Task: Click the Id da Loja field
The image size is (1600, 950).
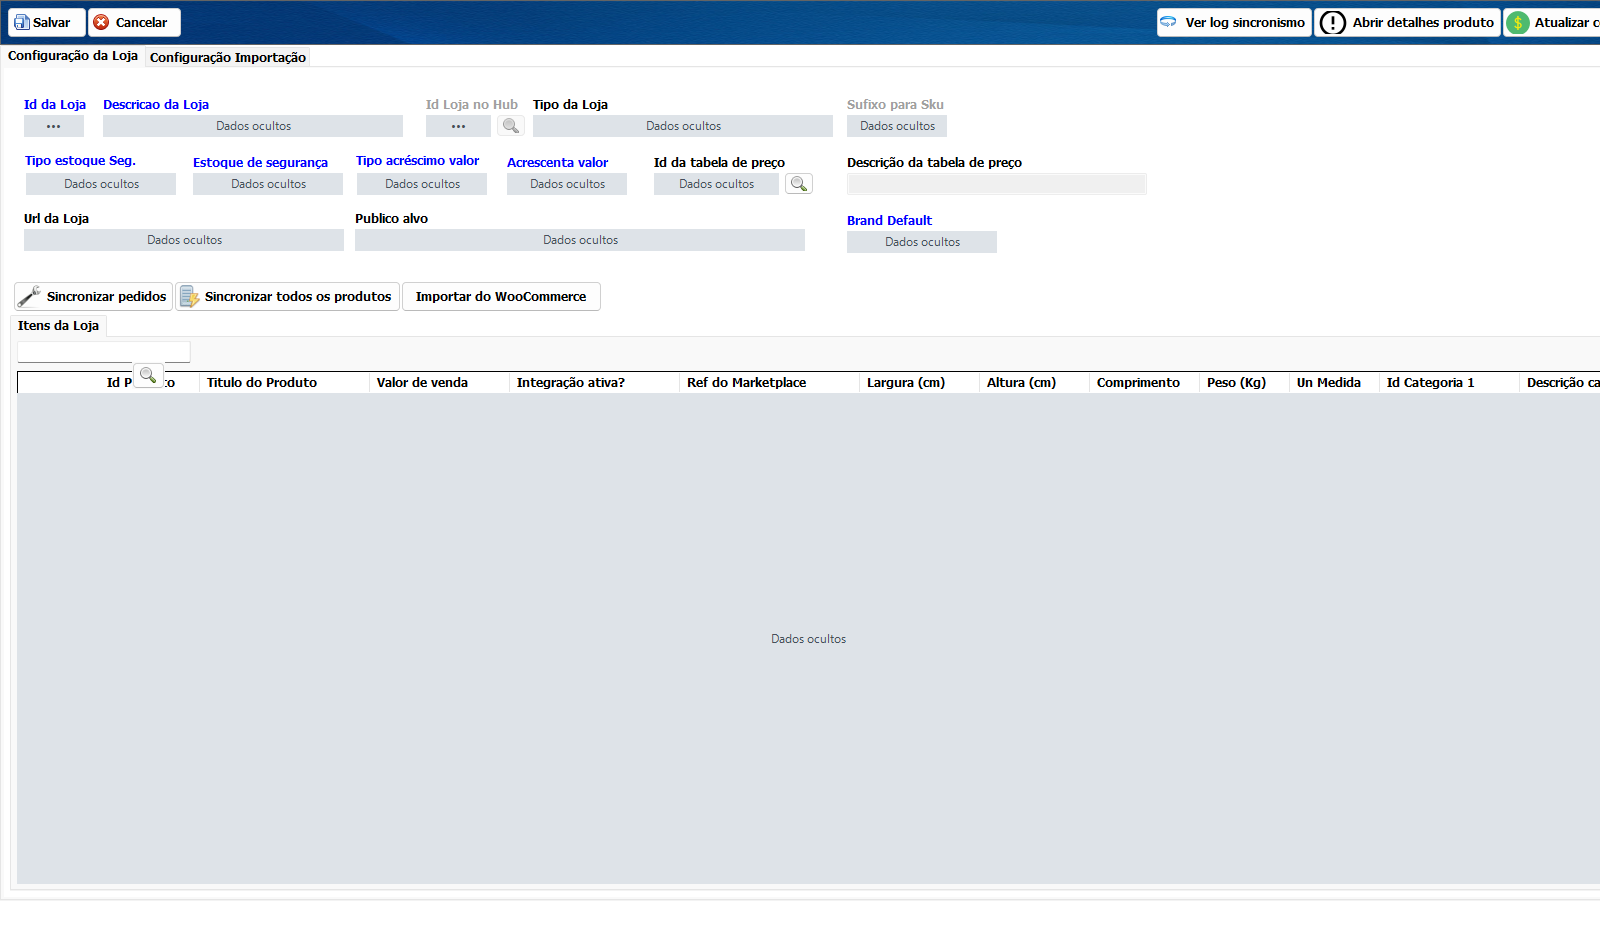Action: (54, 126)
